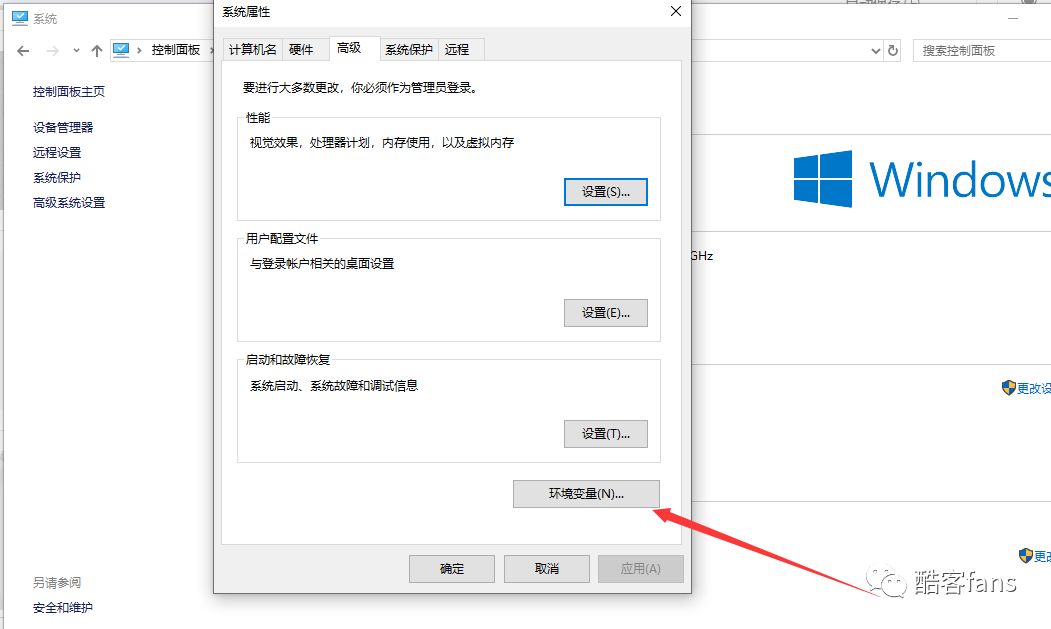Close the 系统属性 dialog

(676, 11)
